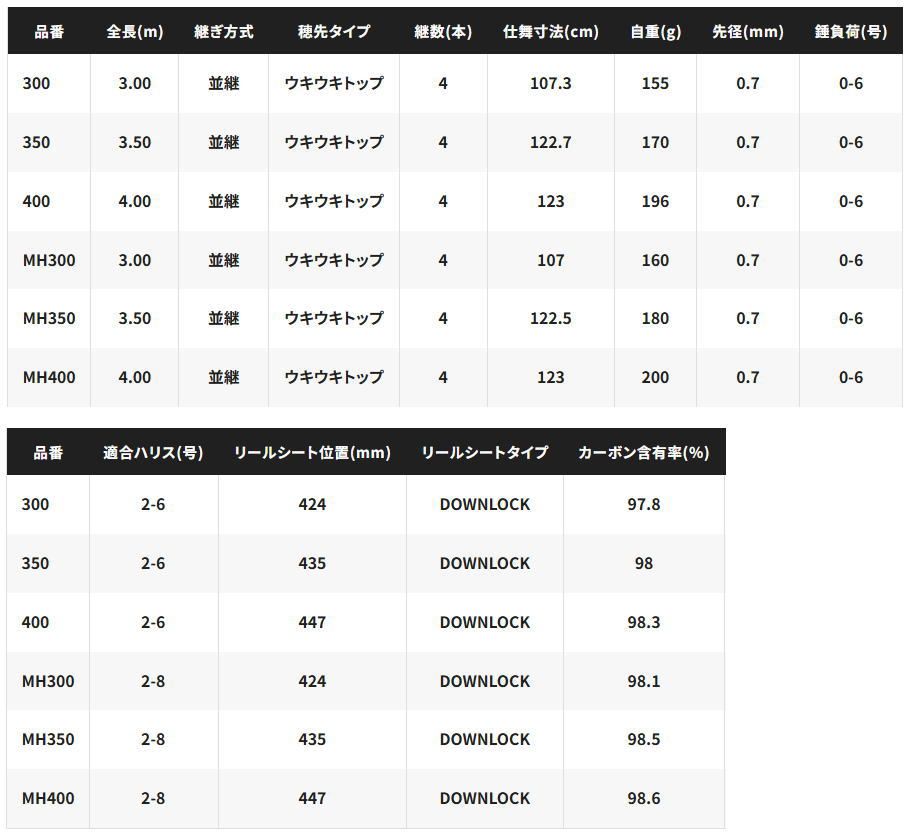This screenshot has width=909, height=836.
Task: Select the carbon content 98.6 for MH400
Action: click(x=643, y=799)
